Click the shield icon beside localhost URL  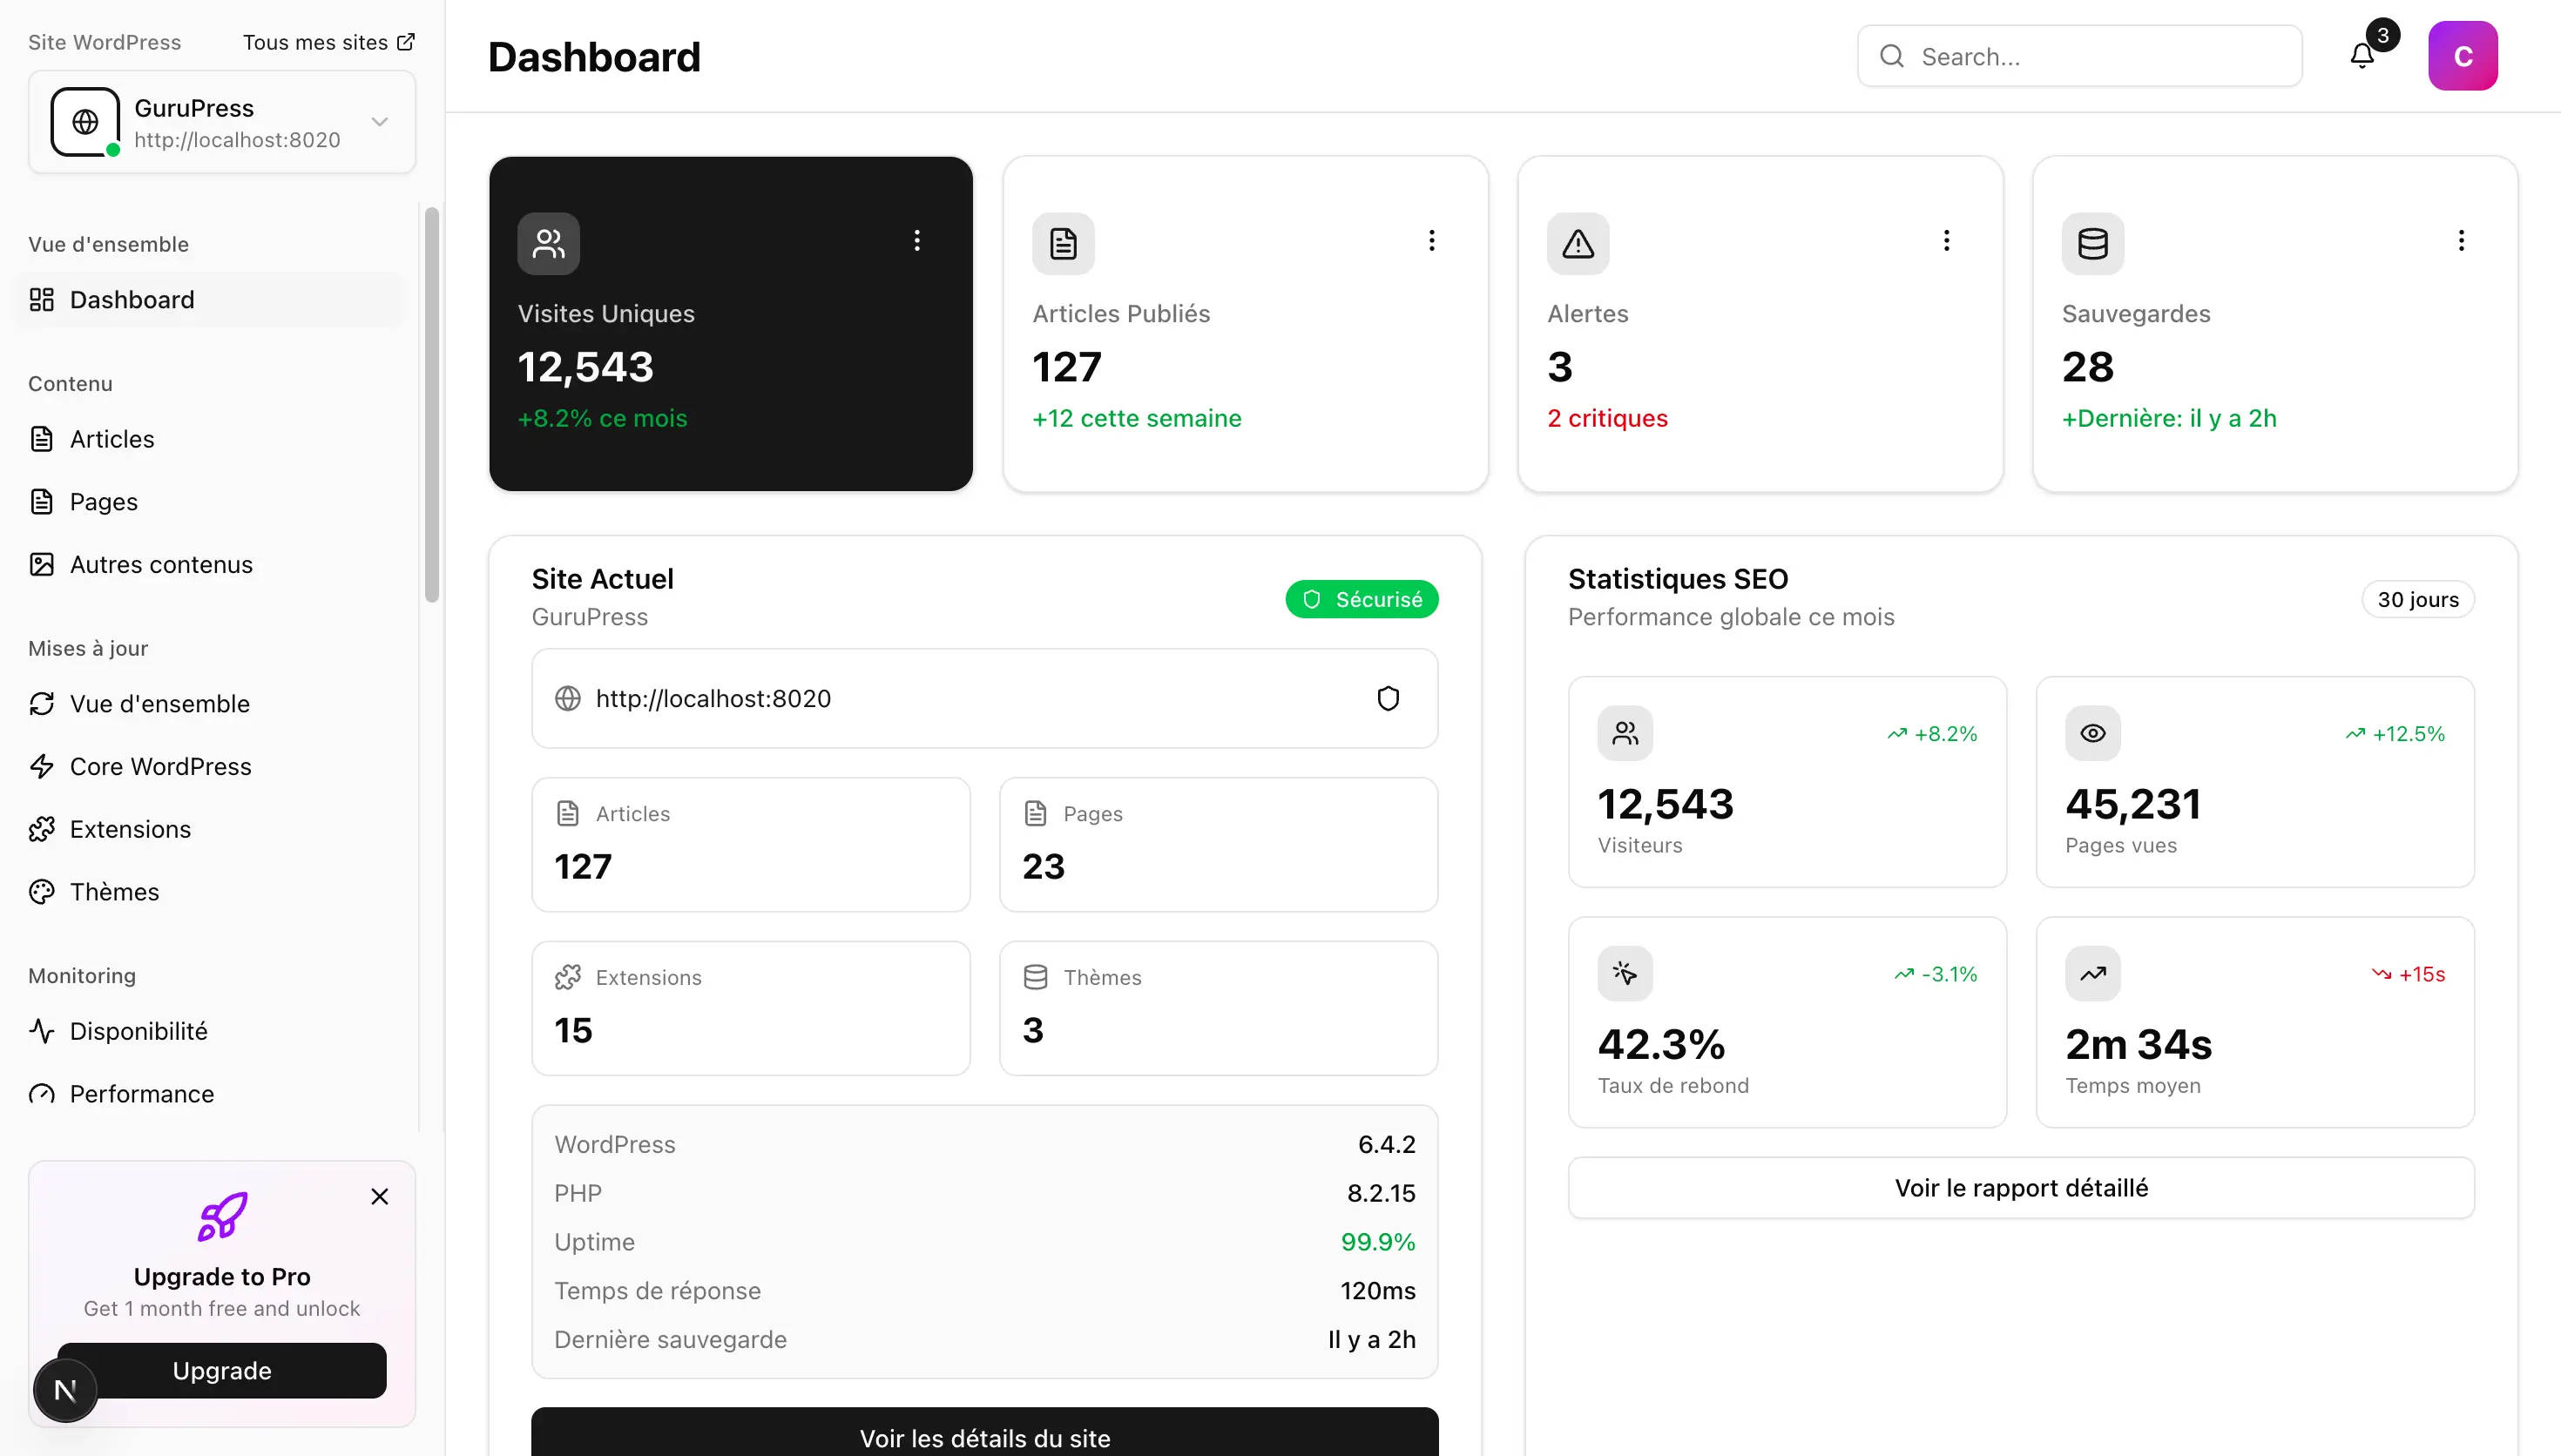[1388, 698]
